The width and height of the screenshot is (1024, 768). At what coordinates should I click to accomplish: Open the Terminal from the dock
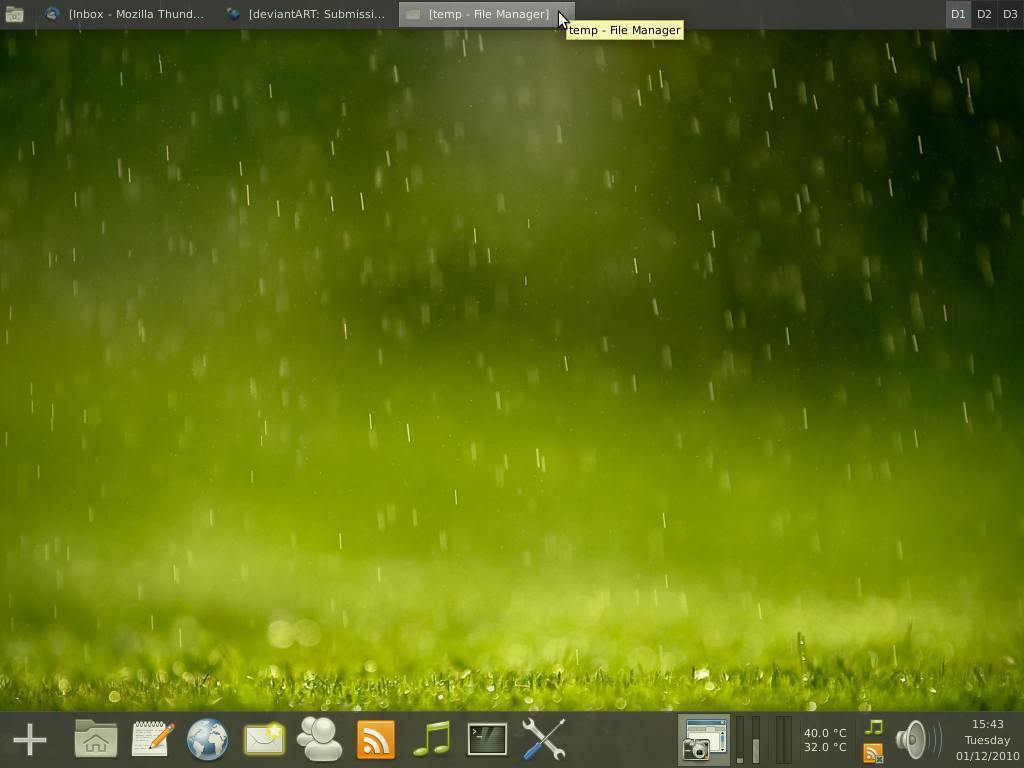click(487, 740)
